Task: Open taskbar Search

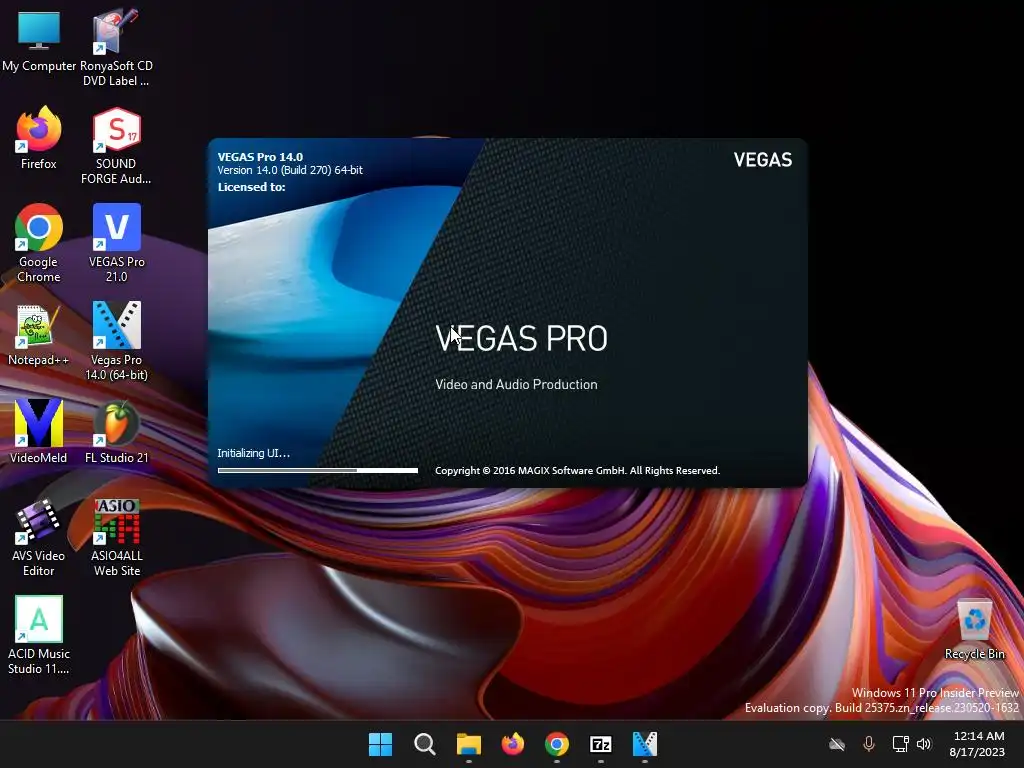Action: pos(424,744)
